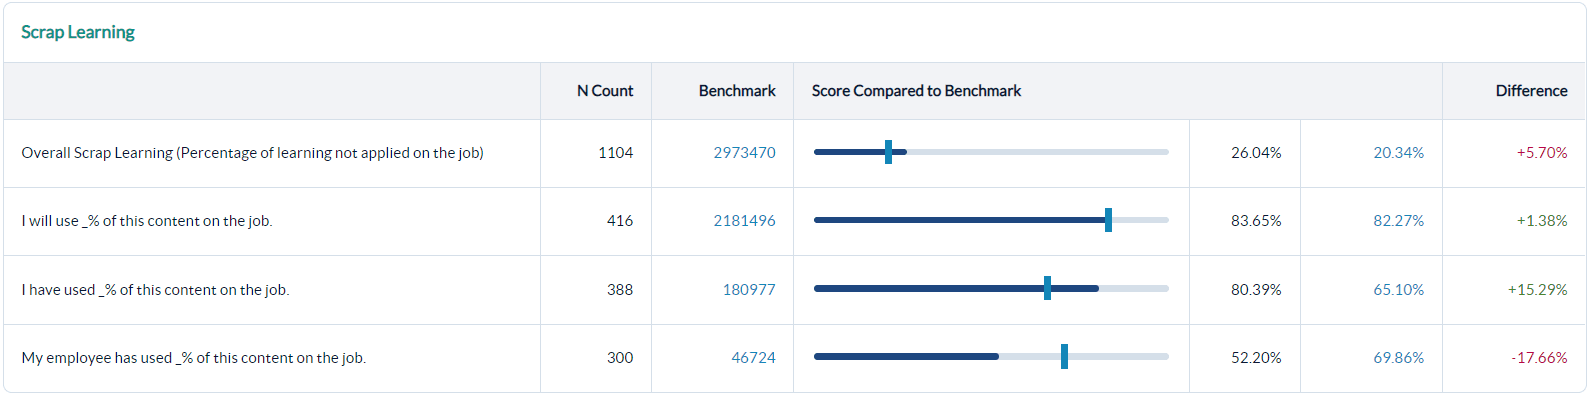
Task: Click the difference value +15.29%
Action: pyautogui.click(x=1538, y=290)
